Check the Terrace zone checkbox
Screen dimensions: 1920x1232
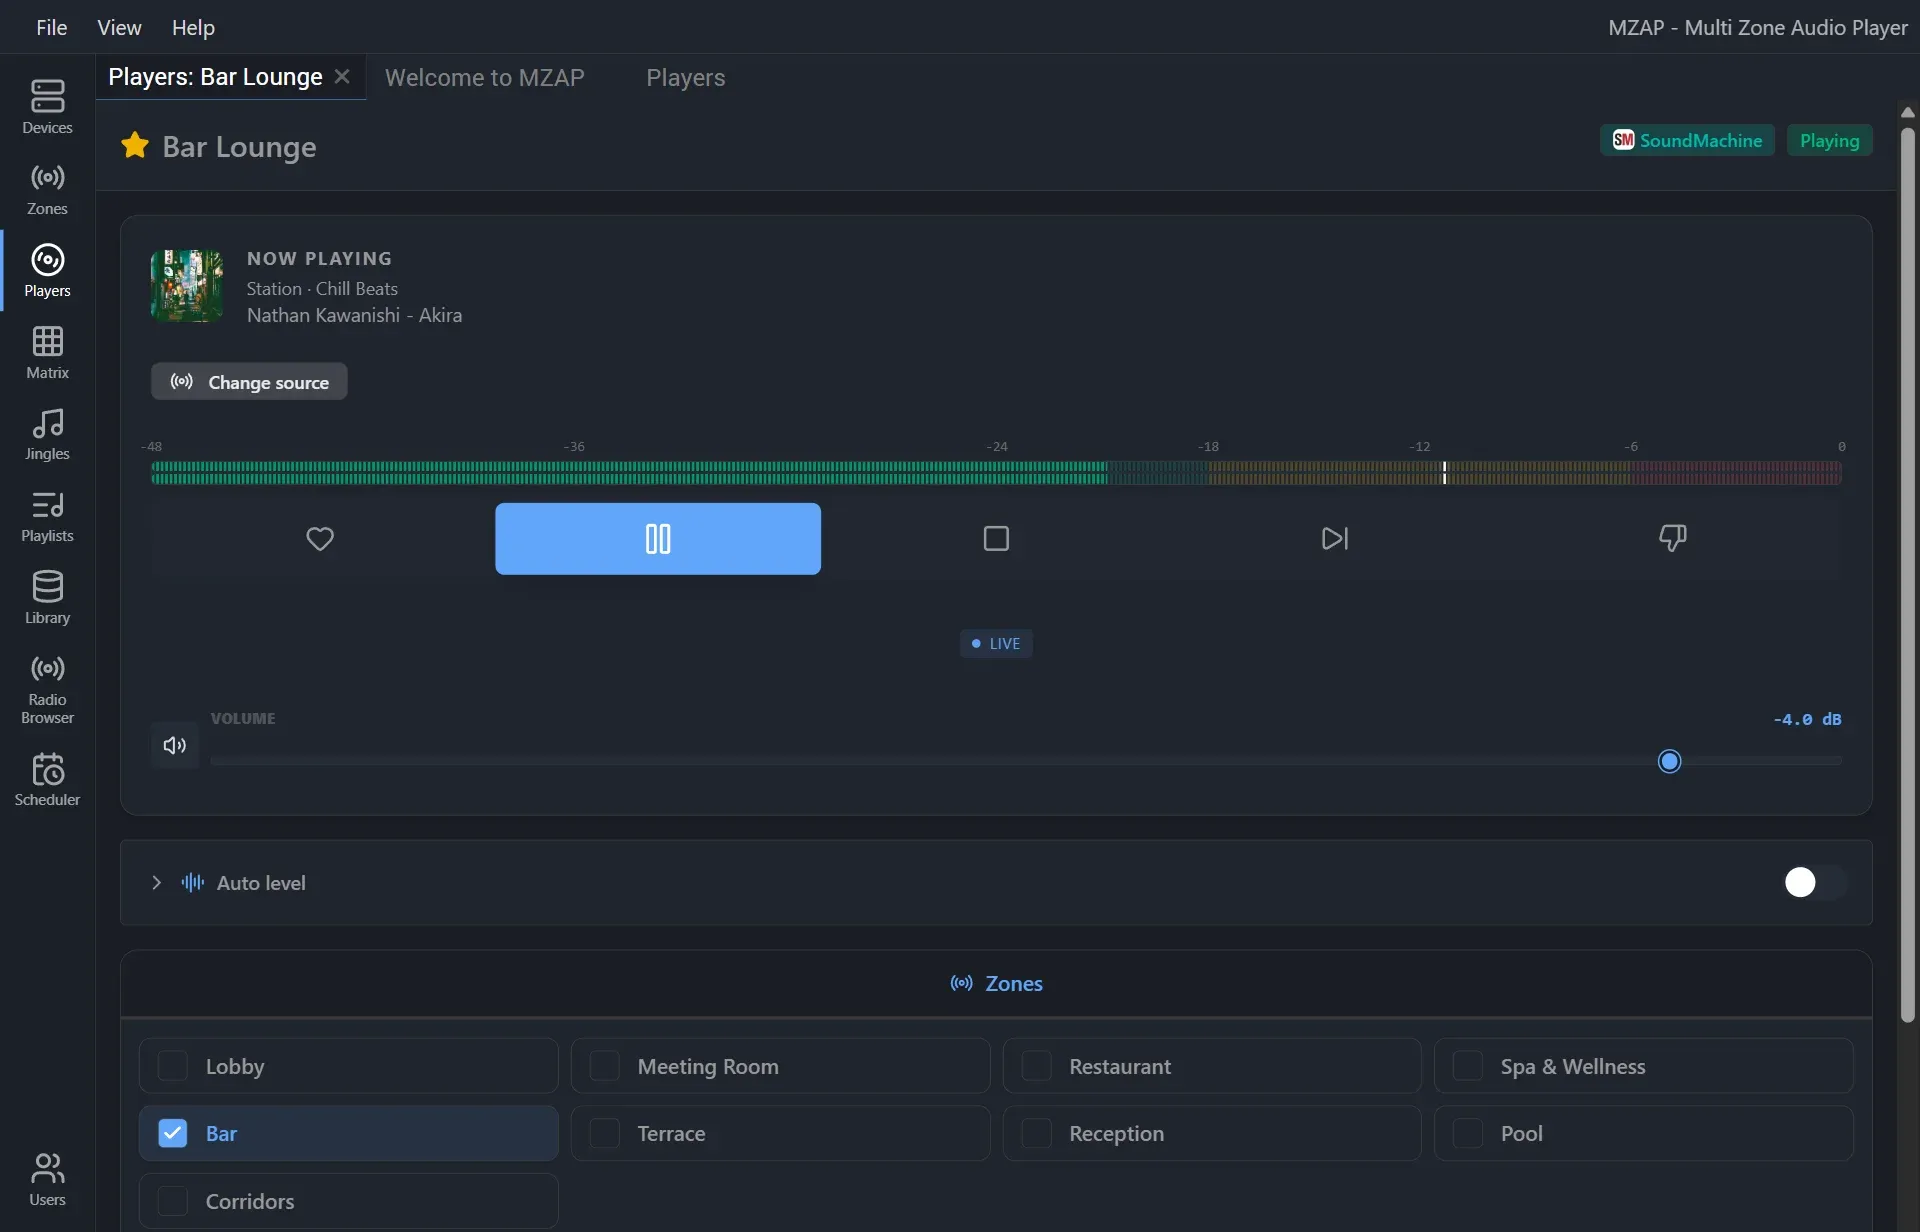(605, 1133)
